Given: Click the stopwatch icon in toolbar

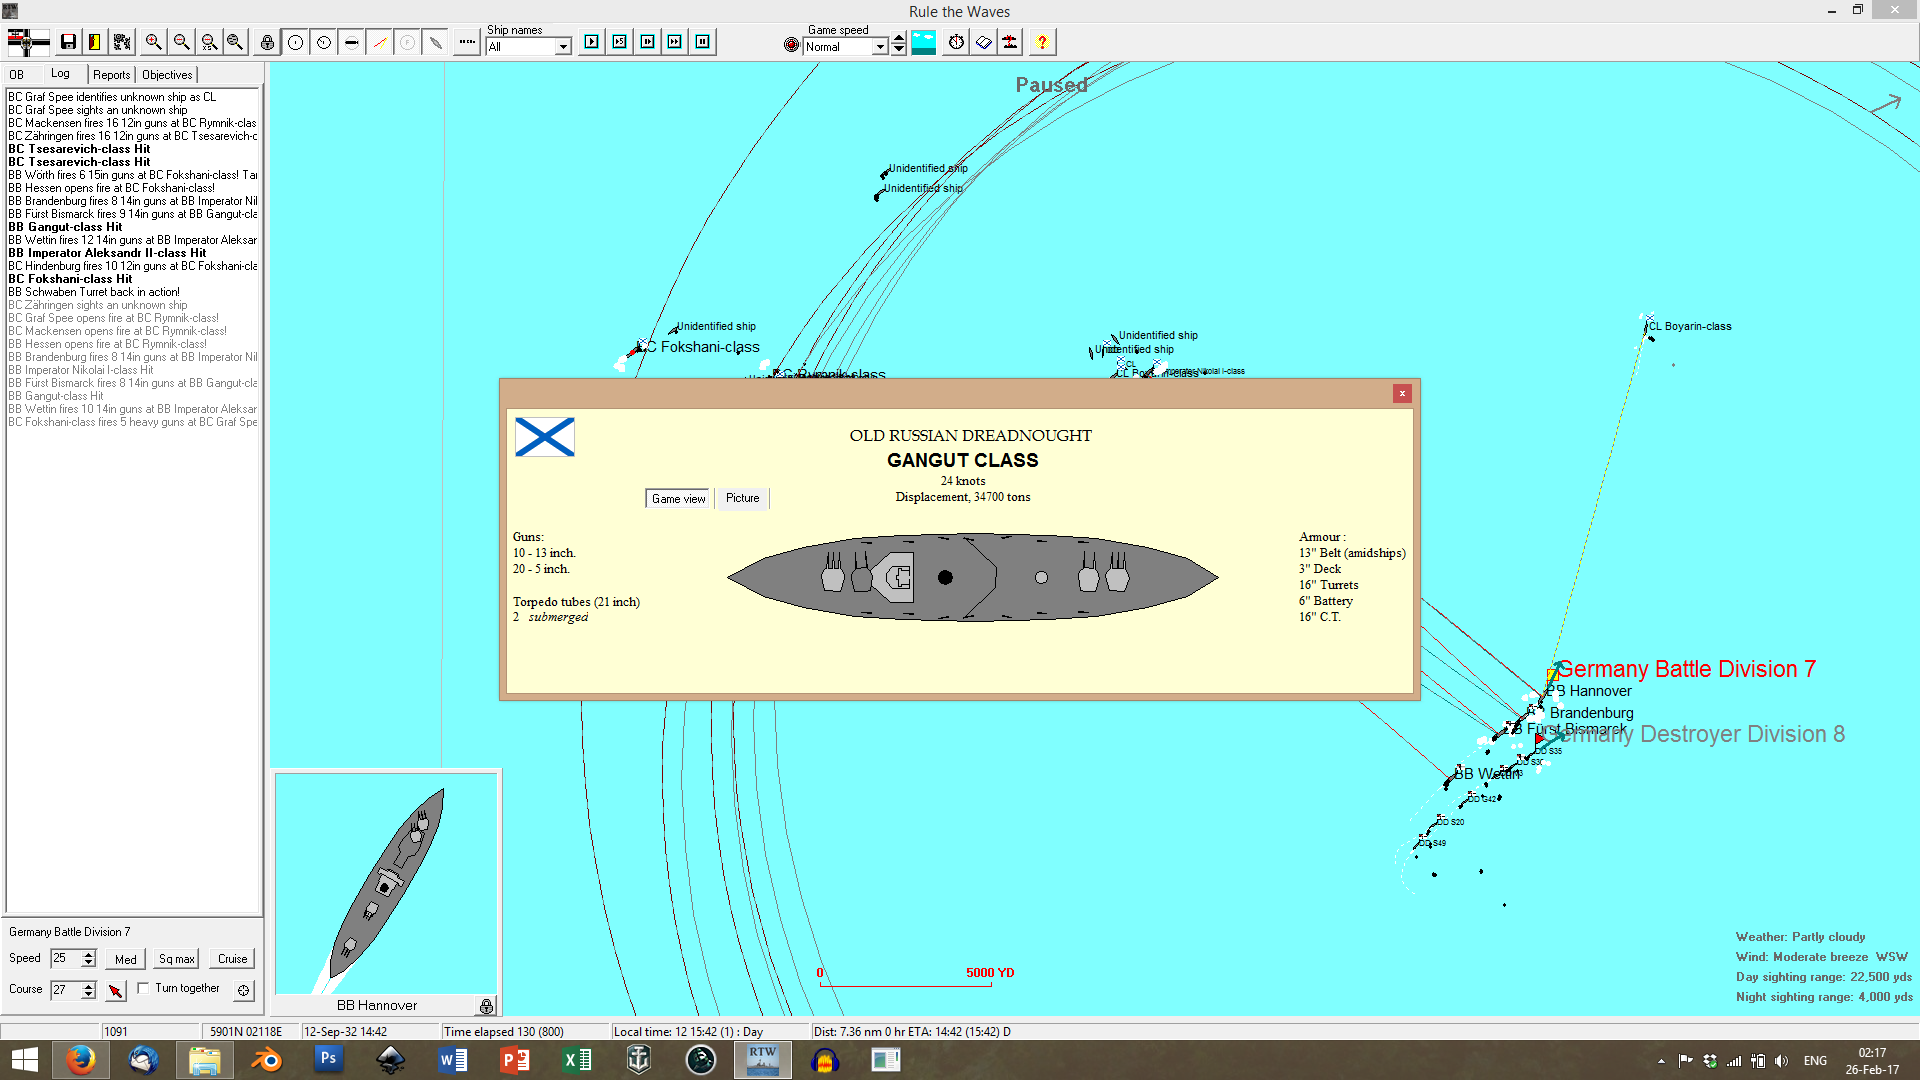Looking at the screenshot, I should (956, 42).
